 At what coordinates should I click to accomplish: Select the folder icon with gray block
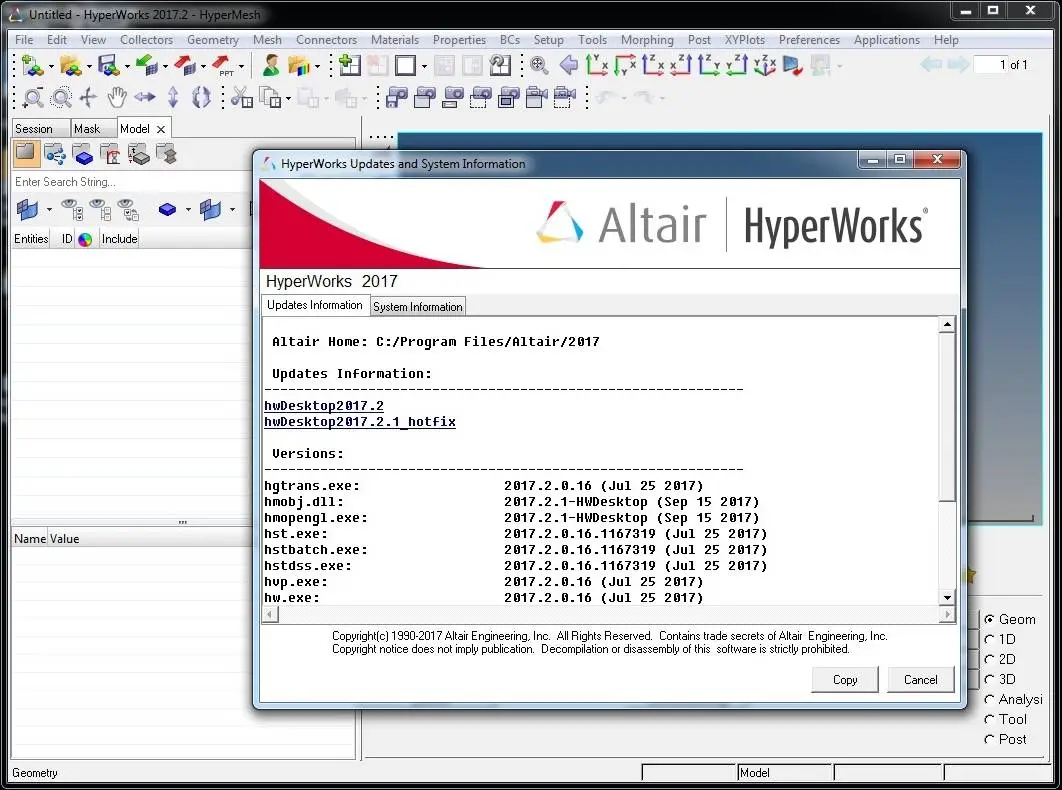[x=138, y=154]
